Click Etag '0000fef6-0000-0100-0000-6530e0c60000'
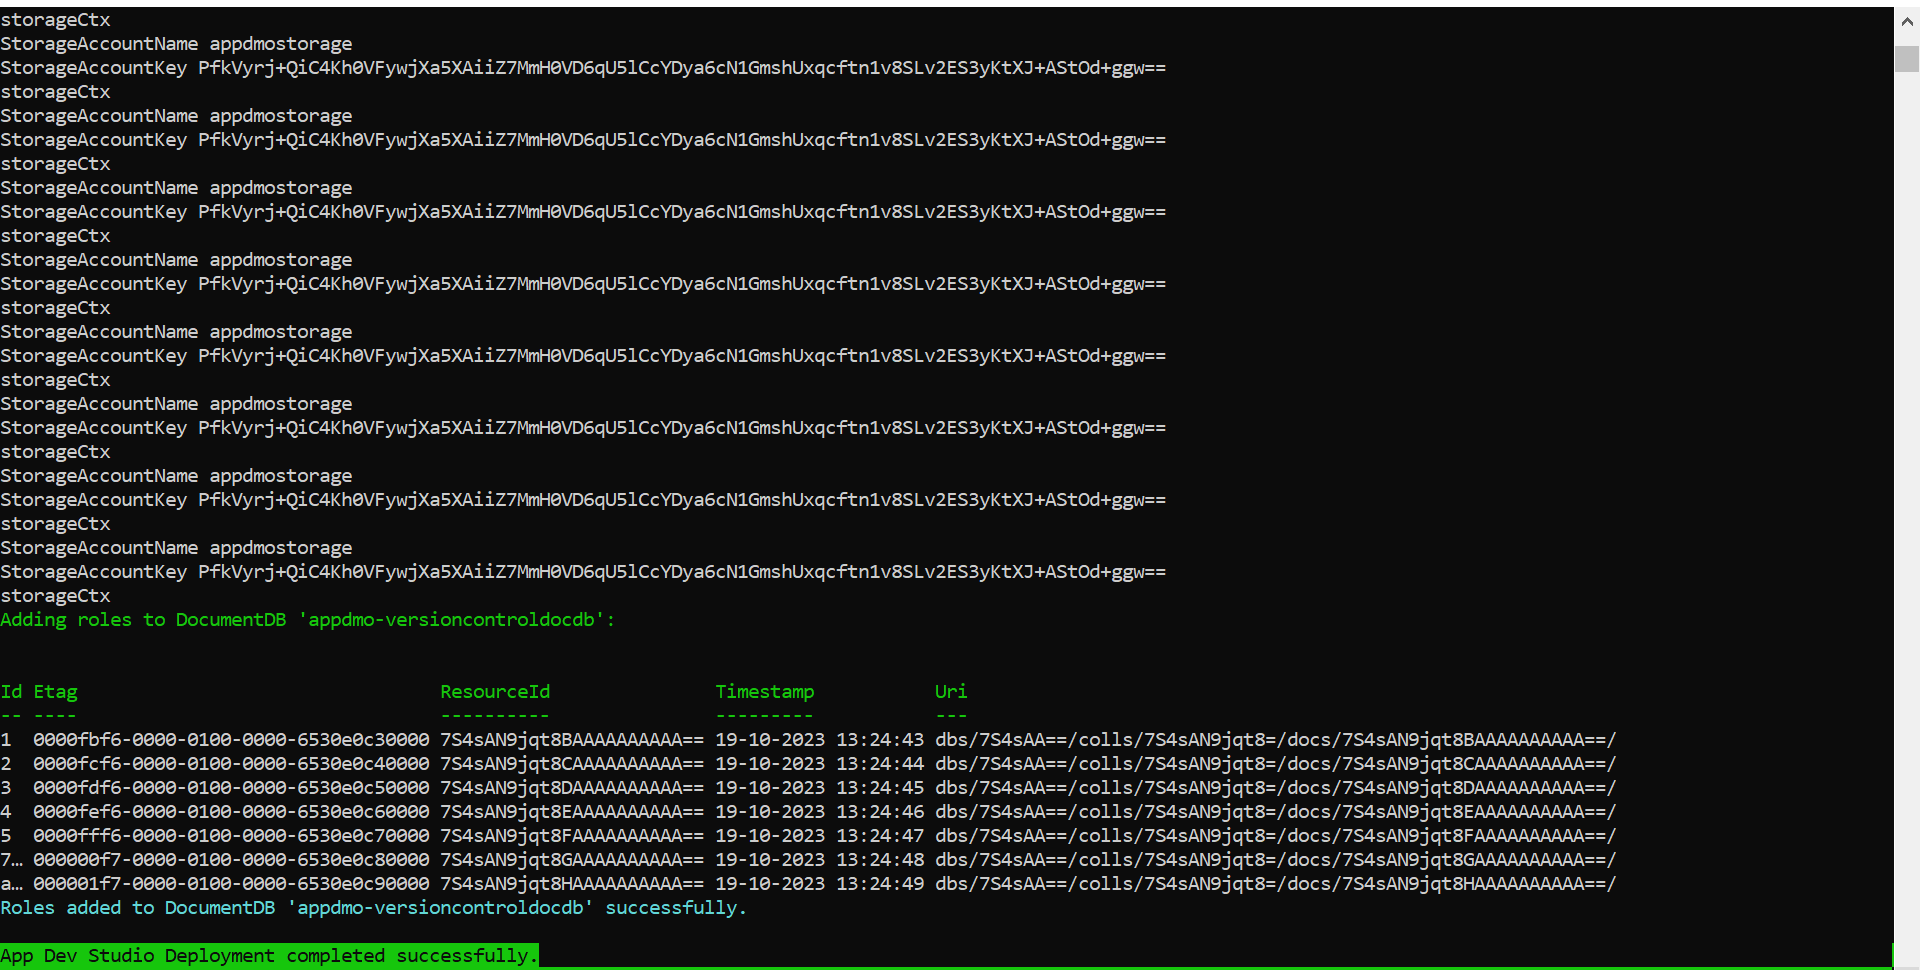Screen dimensions: 1920x970 [x=231, y=812]
